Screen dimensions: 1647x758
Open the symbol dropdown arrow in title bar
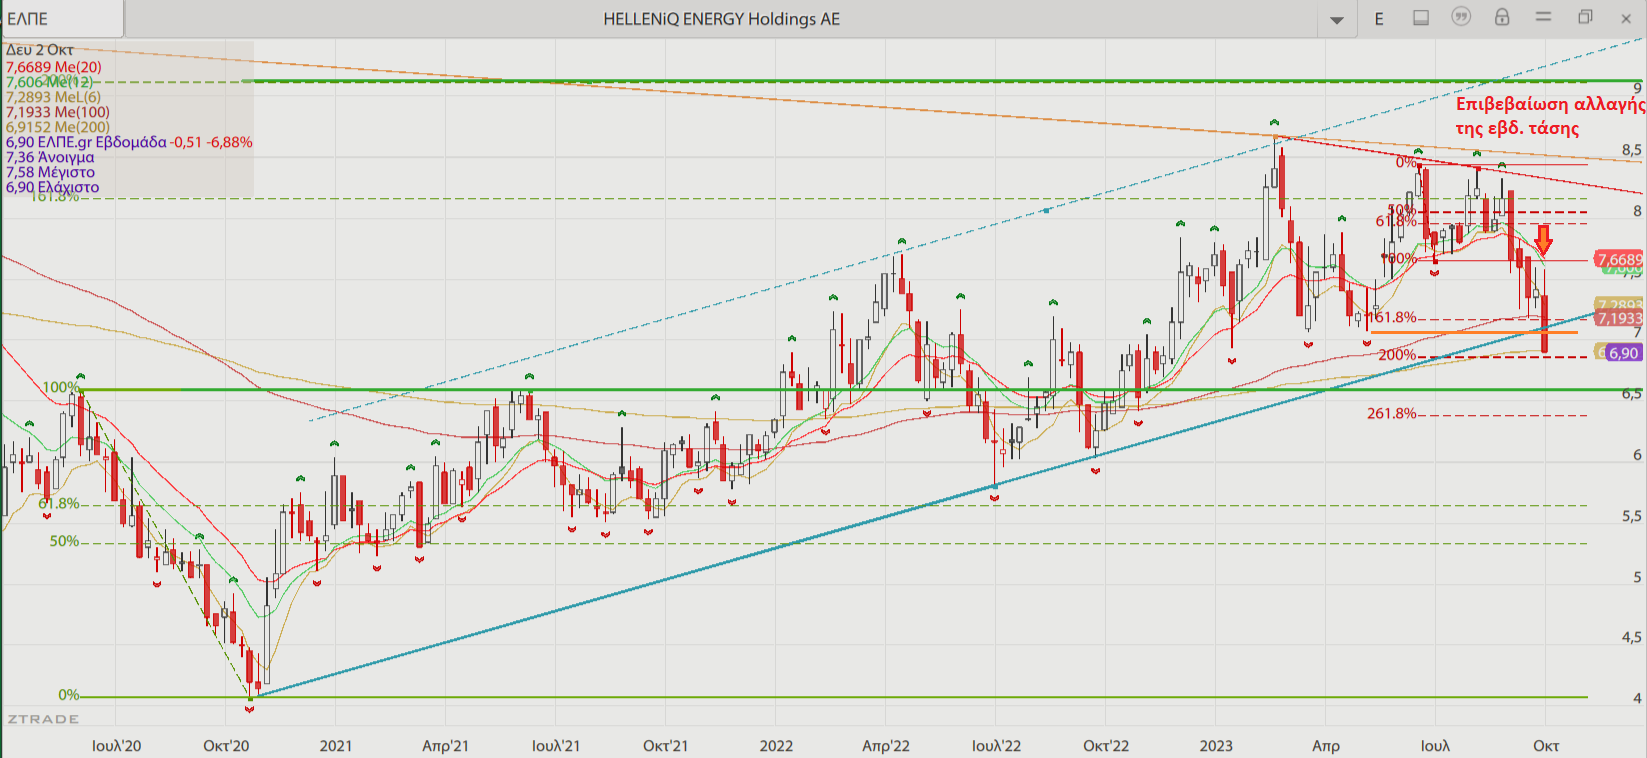click(1336, 20)
